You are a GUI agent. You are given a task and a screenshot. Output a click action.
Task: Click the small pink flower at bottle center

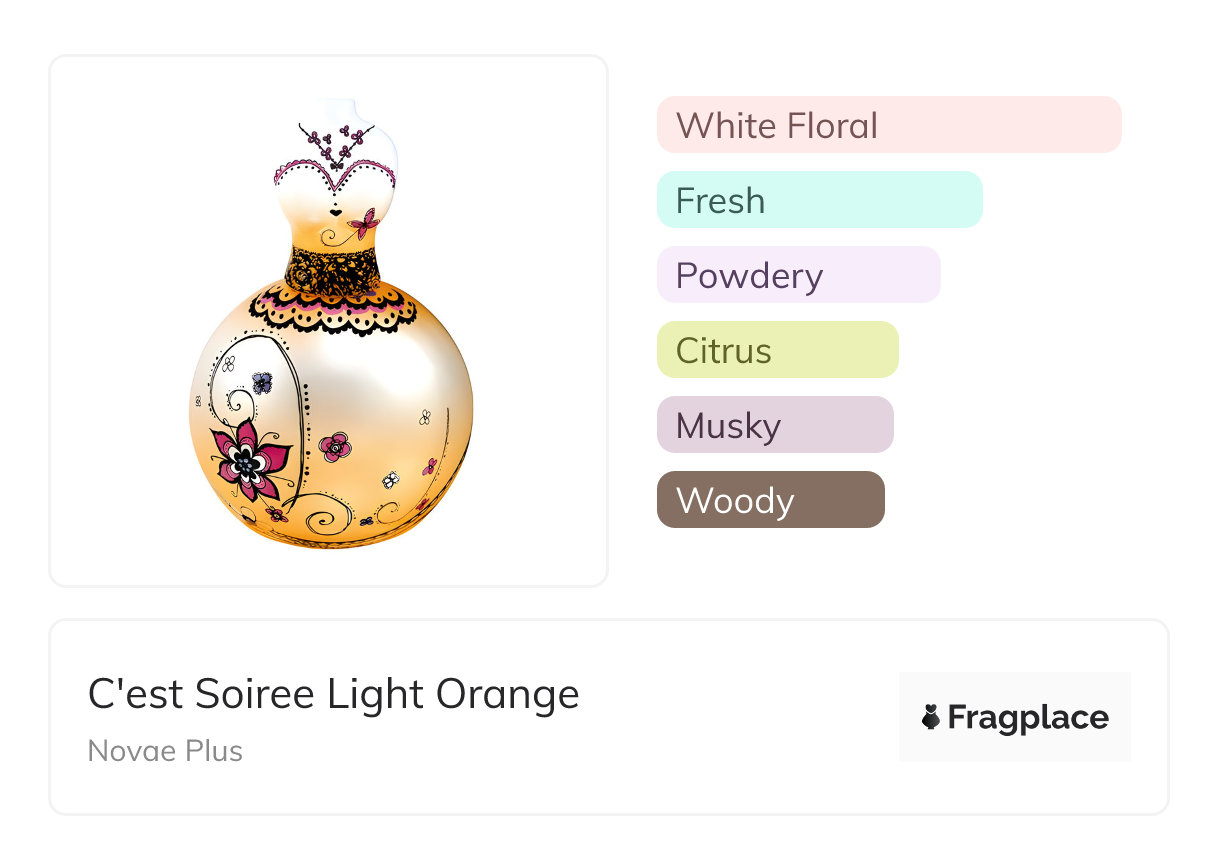tap(336, 444)
